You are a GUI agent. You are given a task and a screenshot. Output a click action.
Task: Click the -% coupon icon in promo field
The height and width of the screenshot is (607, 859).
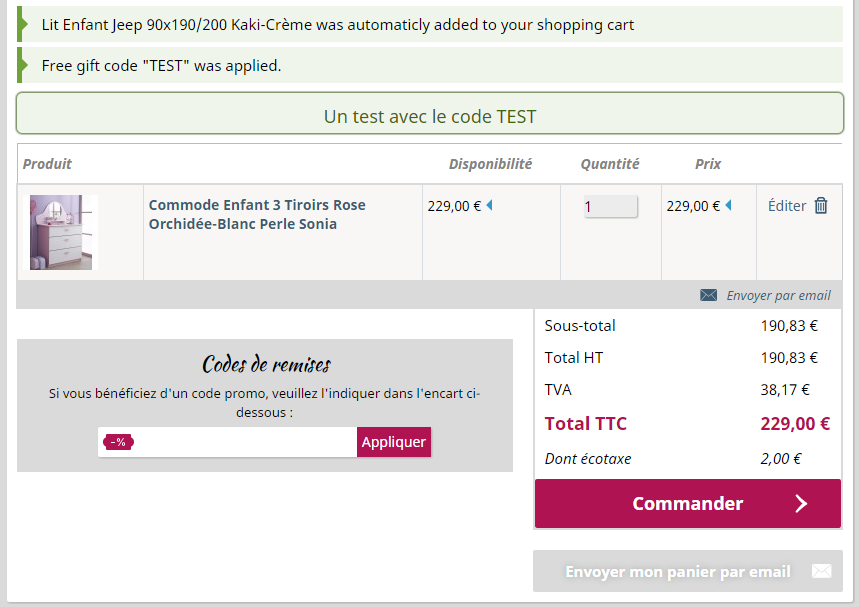(x=118, y=442)
